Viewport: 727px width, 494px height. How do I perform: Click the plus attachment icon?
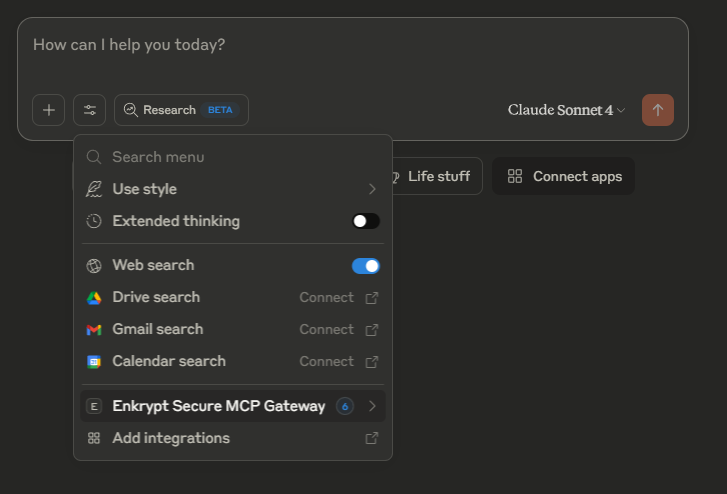[48, 110]
